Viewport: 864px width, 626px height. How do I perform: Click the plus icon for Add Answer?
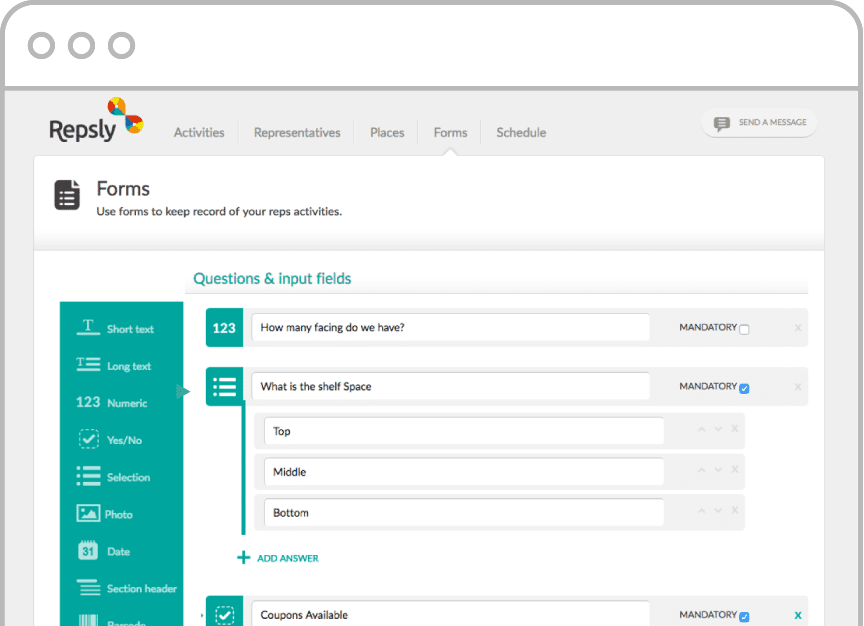click(243, 558)
